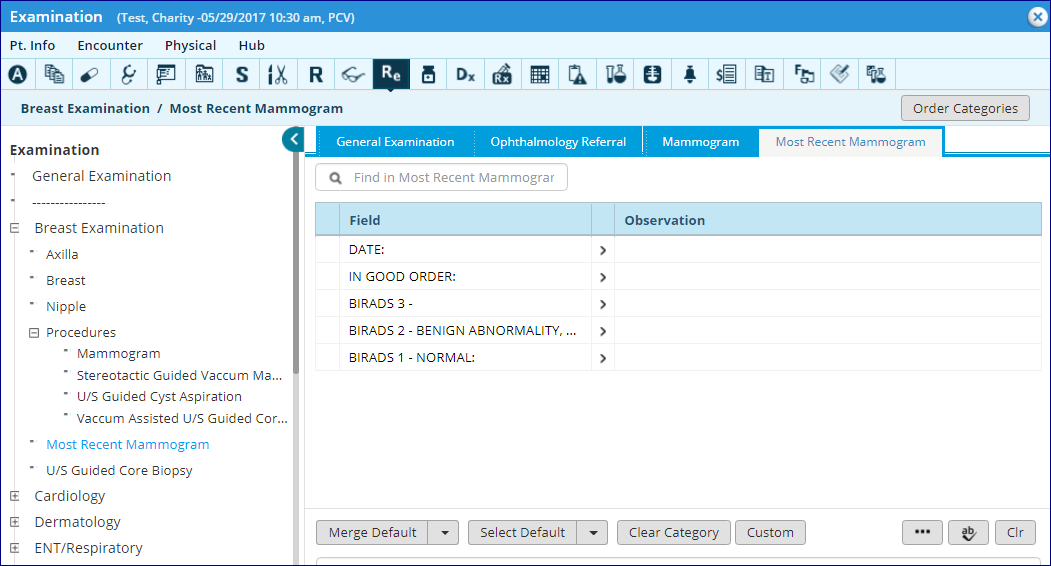Screen dimensions: 1051x566
Task: Click the Merge Default button
Action: click(x=373, y=533)
